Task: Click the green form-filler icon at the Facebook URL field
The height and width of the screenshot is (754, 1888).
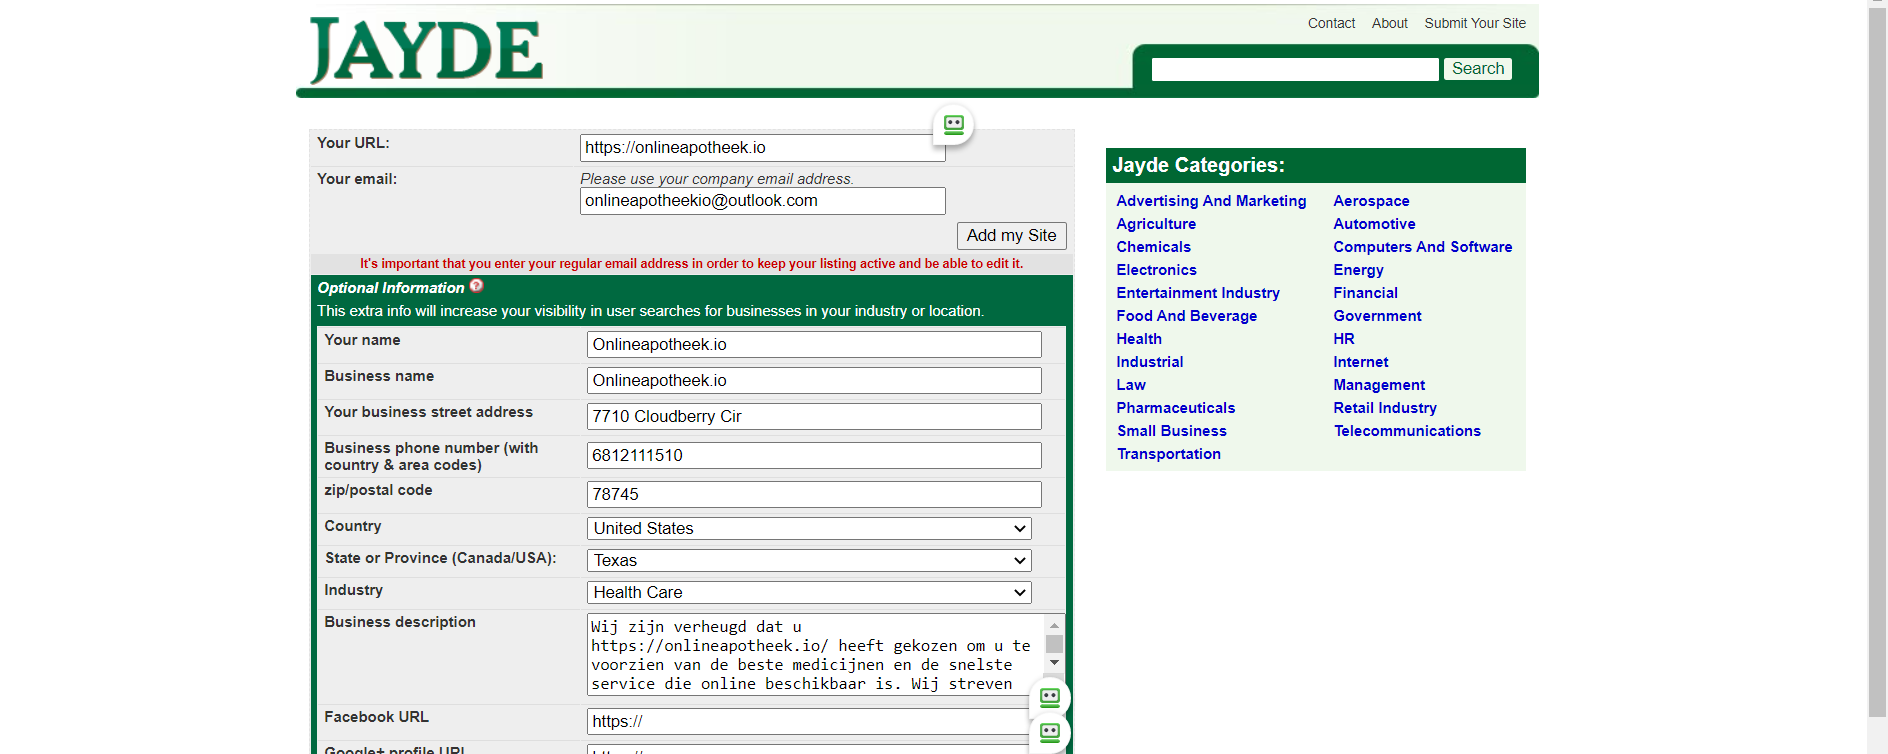Action: pos(1050,732)
